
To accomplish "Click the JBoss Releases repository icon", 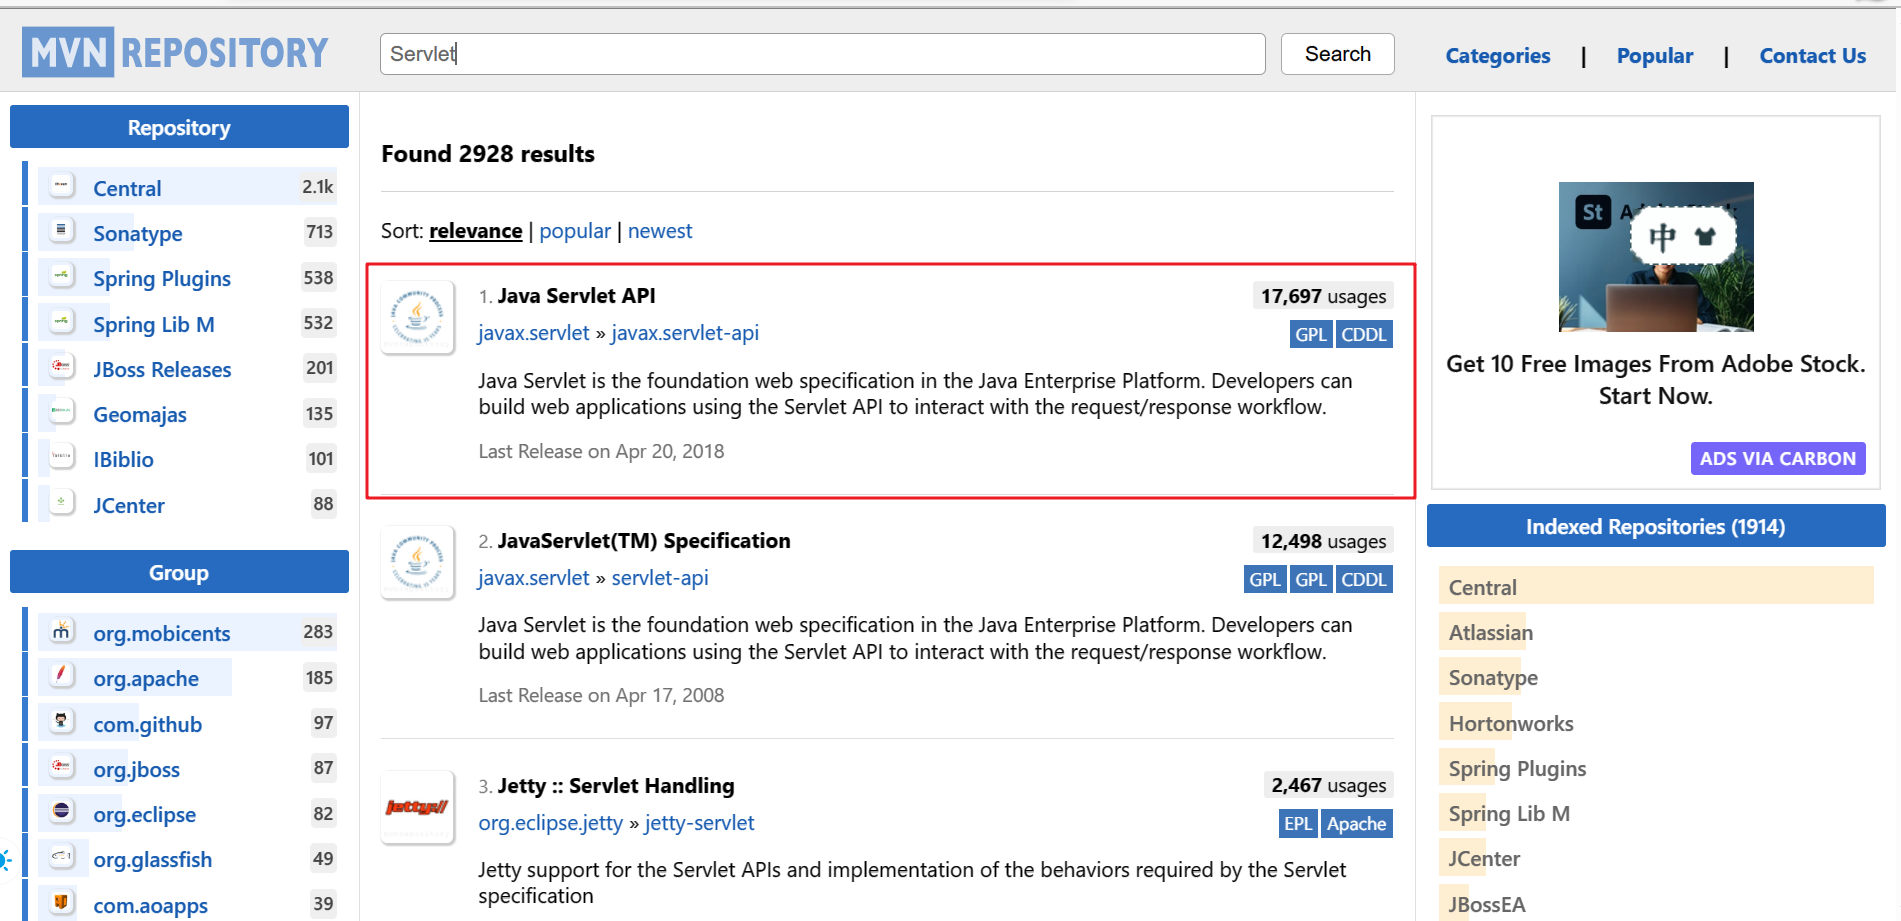I will pos(62,366).
